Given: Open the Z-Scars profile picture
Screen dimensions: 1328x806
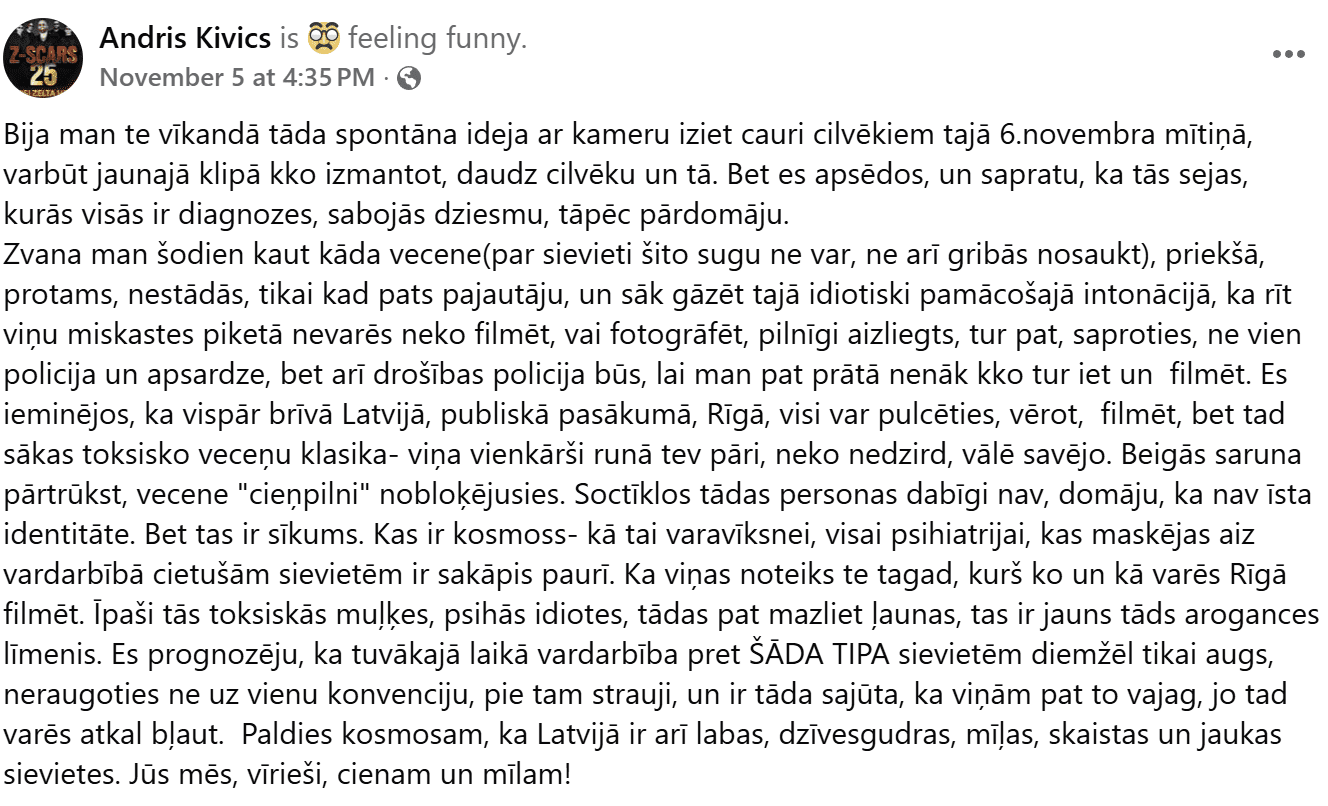Looking at the screenshot, I should (44, 56).
